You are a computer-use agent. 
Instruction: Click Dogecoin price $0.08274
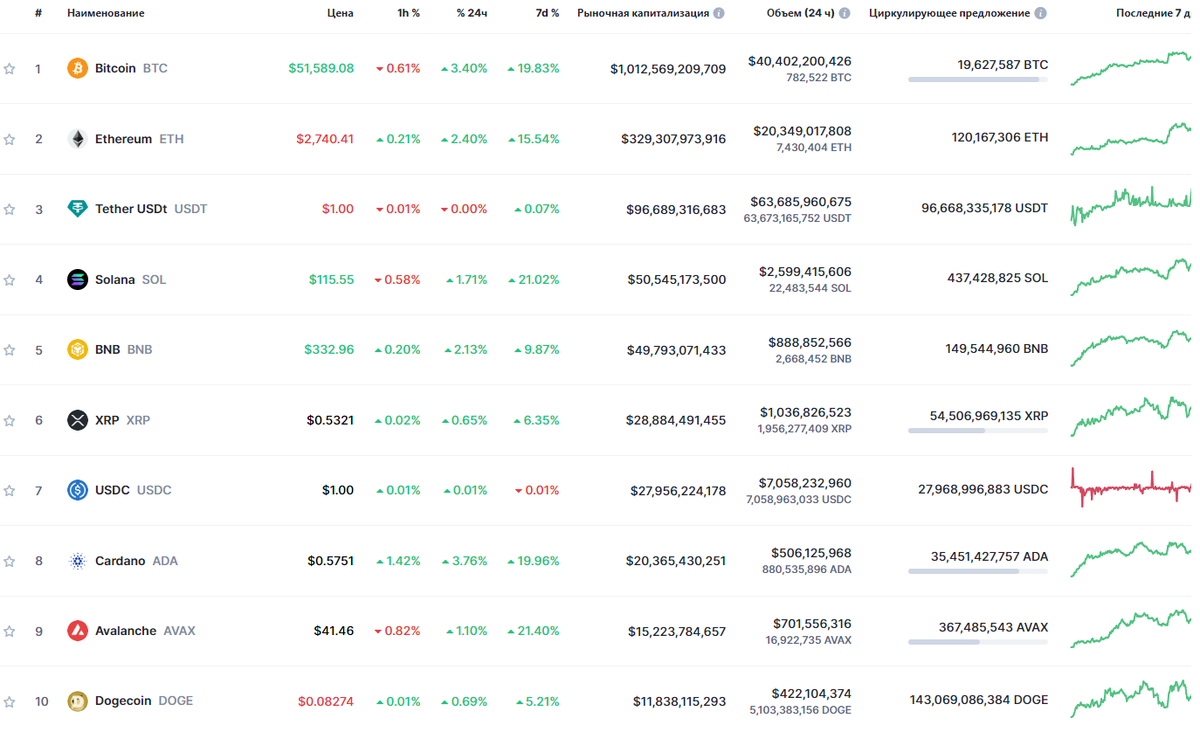pyautogui.click(x=326, y=701)
